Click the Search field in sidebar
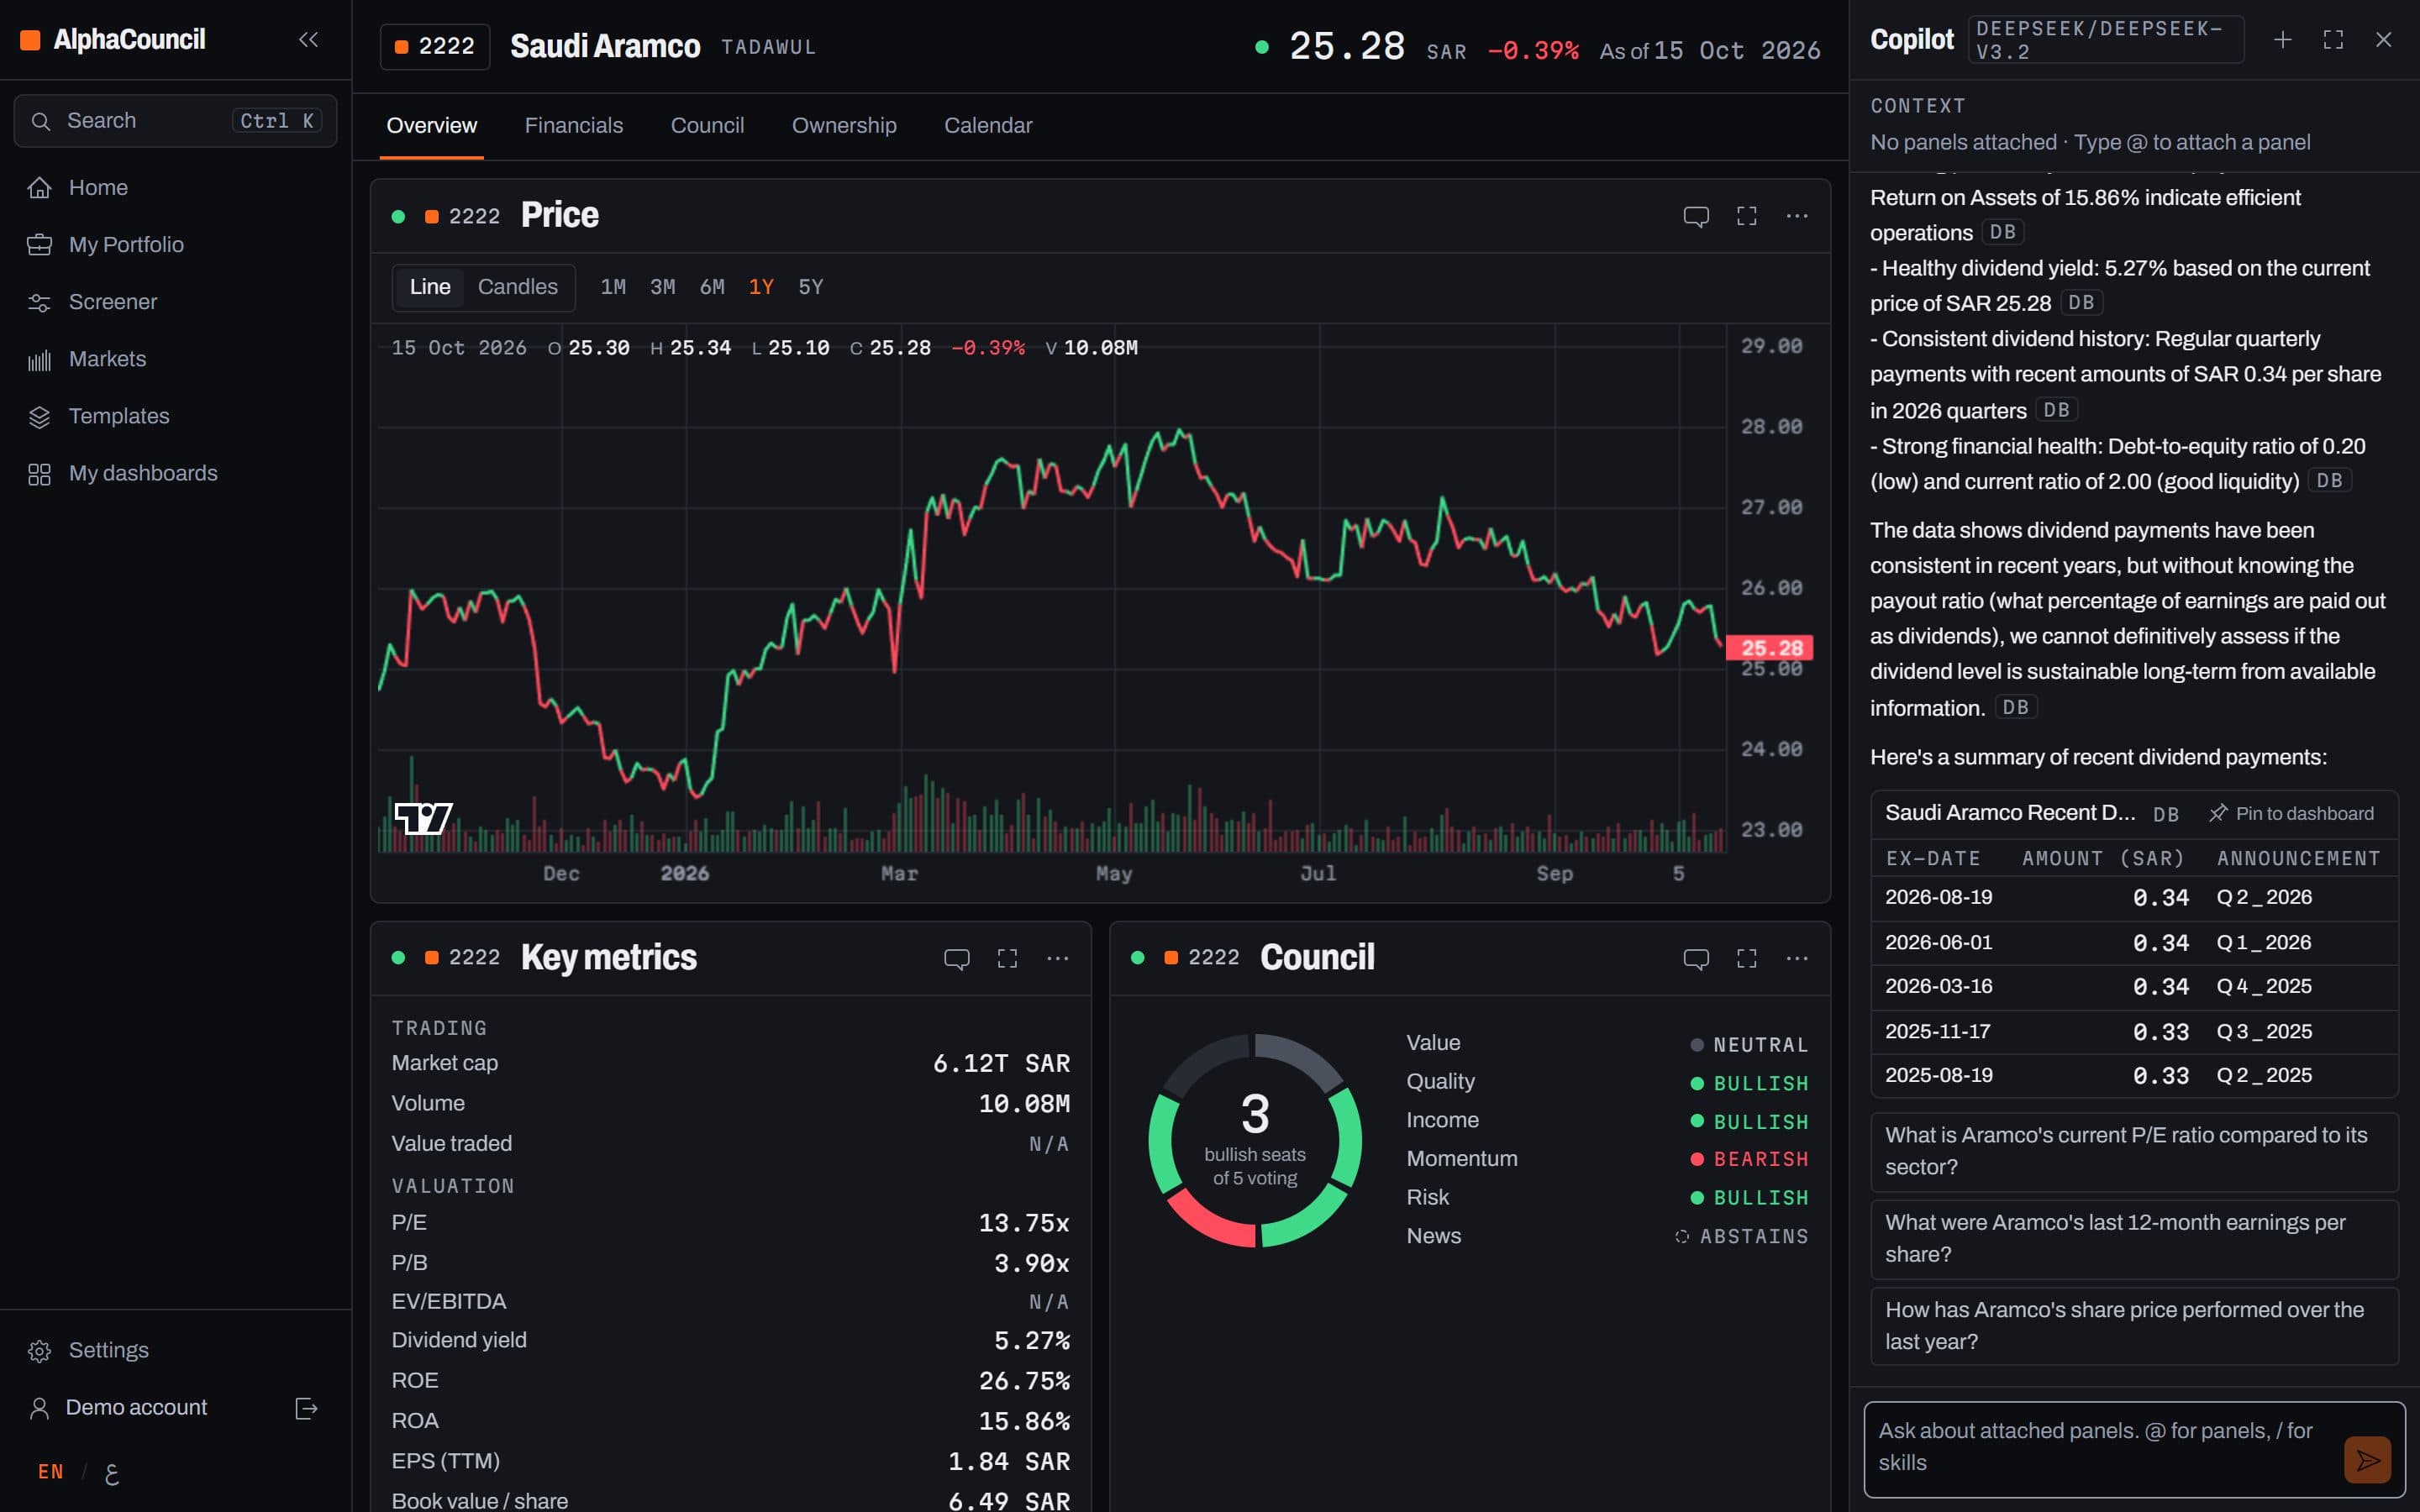 [x=175, y=121]
